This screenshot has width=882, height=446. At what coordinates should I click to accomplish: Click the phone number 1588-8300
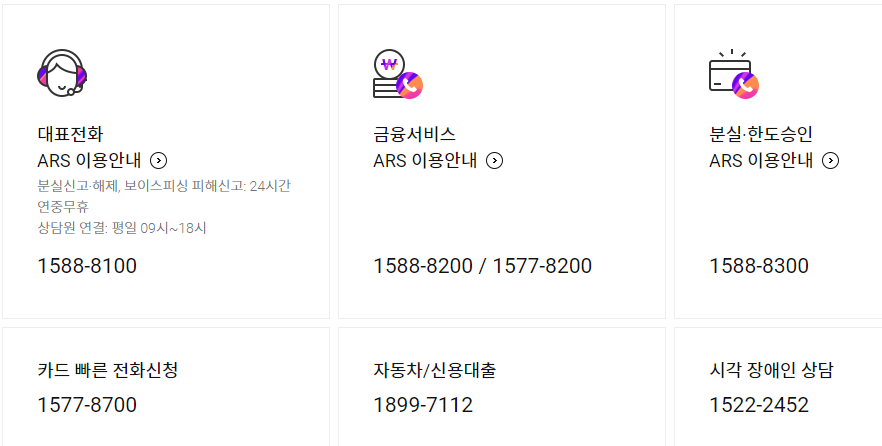coord(759,266)
